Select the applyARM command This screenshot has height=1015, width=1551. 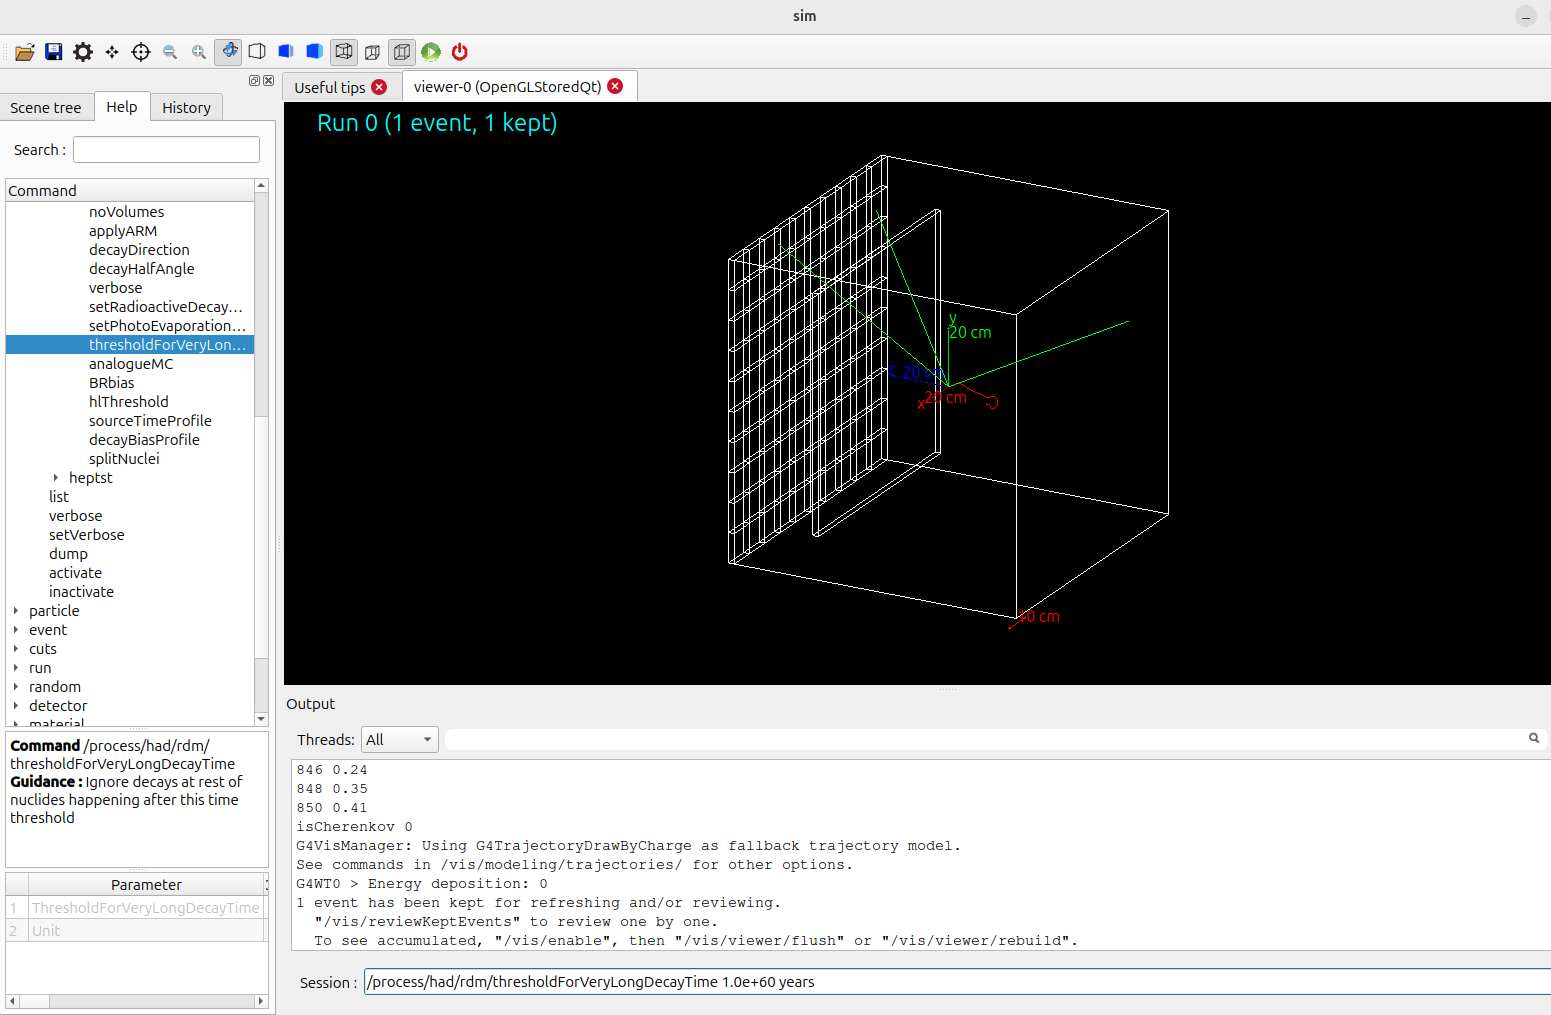coord(123,231)
